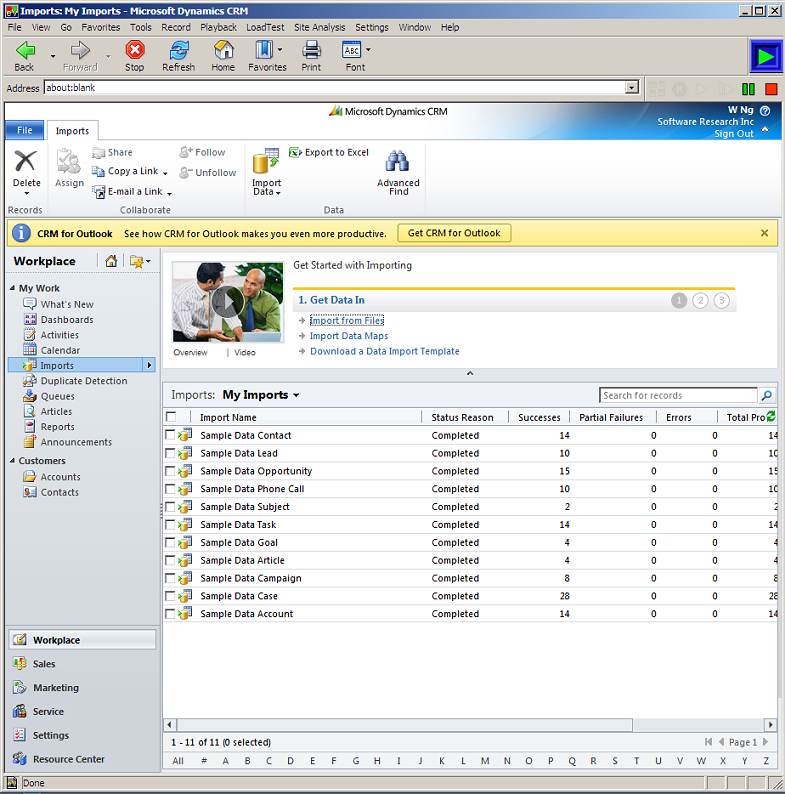
Task: Click the Delete X ribbon icon
Action: click(x=25, y=161)
